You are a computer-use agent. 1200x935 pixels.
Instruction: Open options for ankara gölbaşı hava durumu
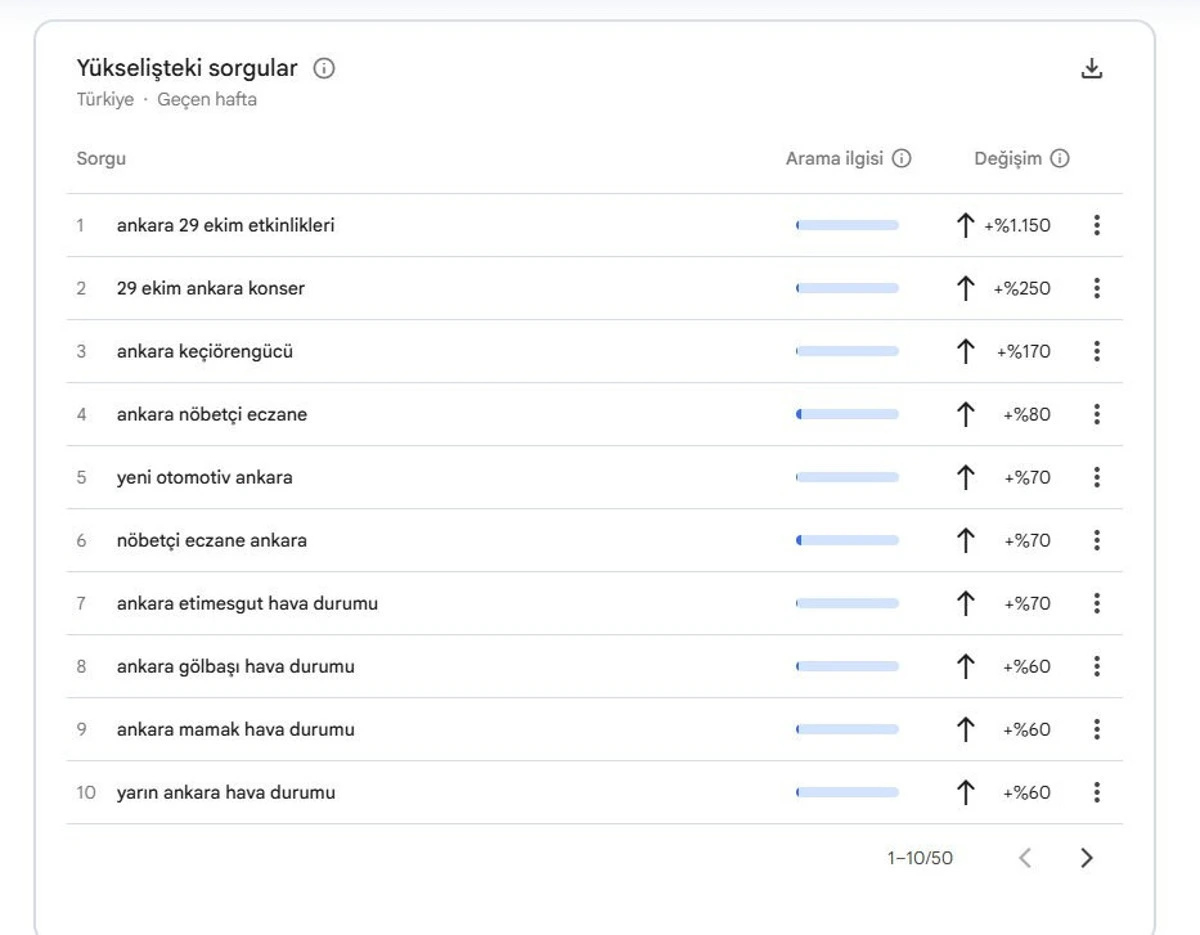(1097, 666)
